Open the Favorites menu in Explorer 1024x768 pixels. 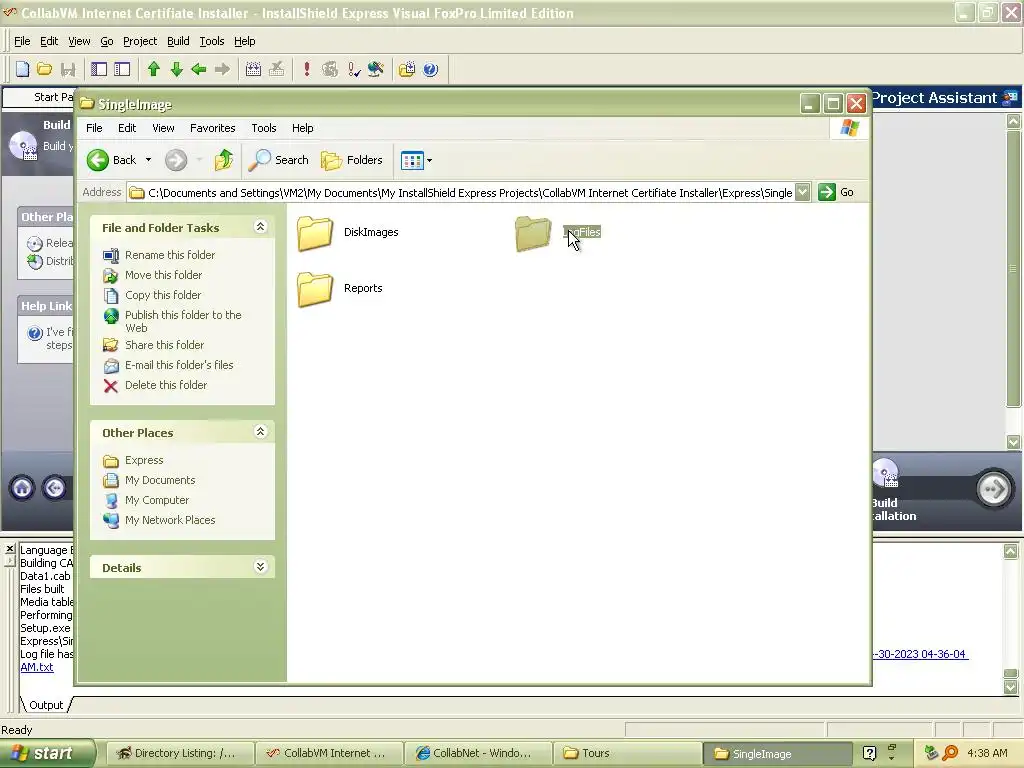212,128
